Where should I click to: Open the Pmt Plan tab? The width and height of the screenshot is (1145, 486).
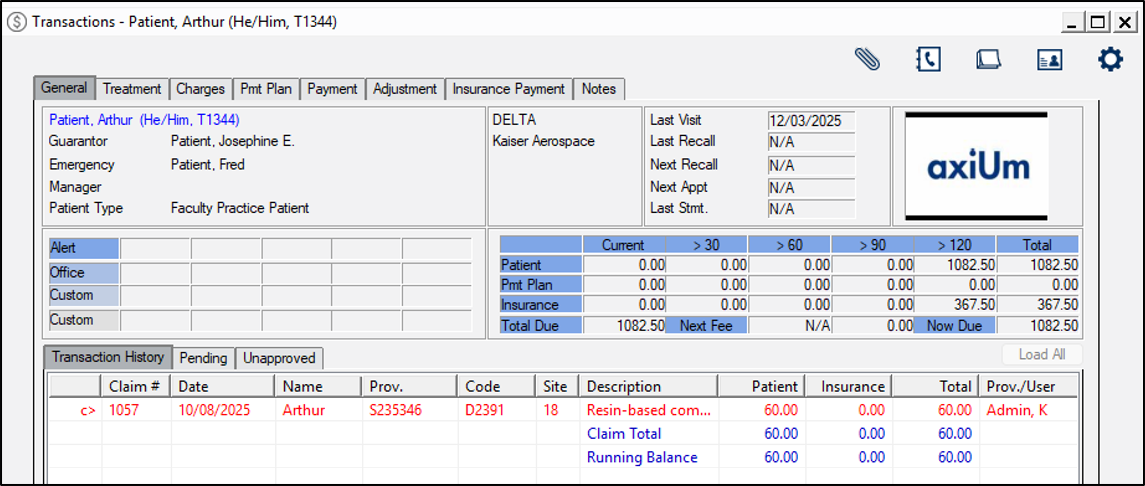(266, 89)
